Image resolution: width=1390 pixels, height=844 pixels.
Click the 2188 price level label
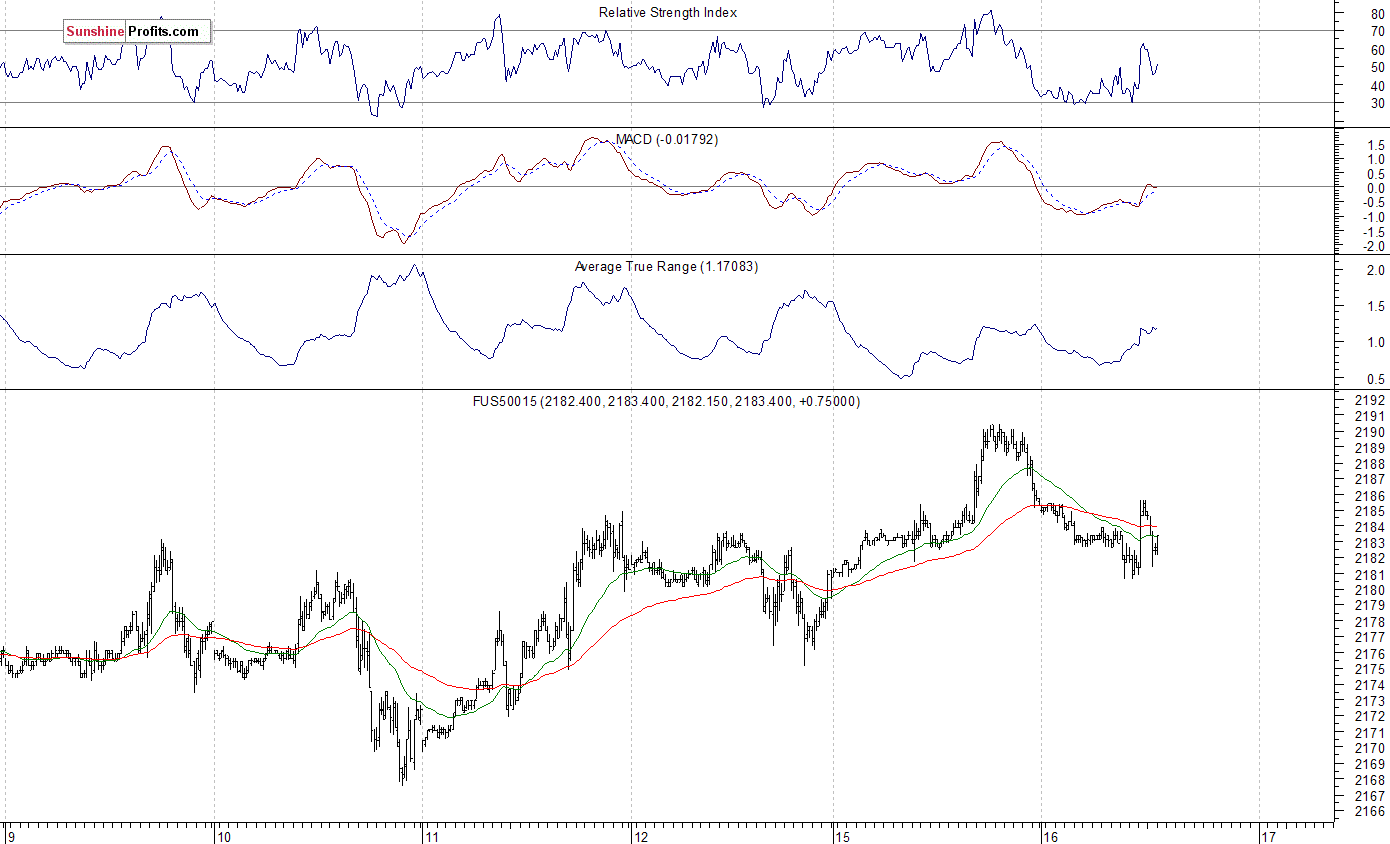[1368, 464]
